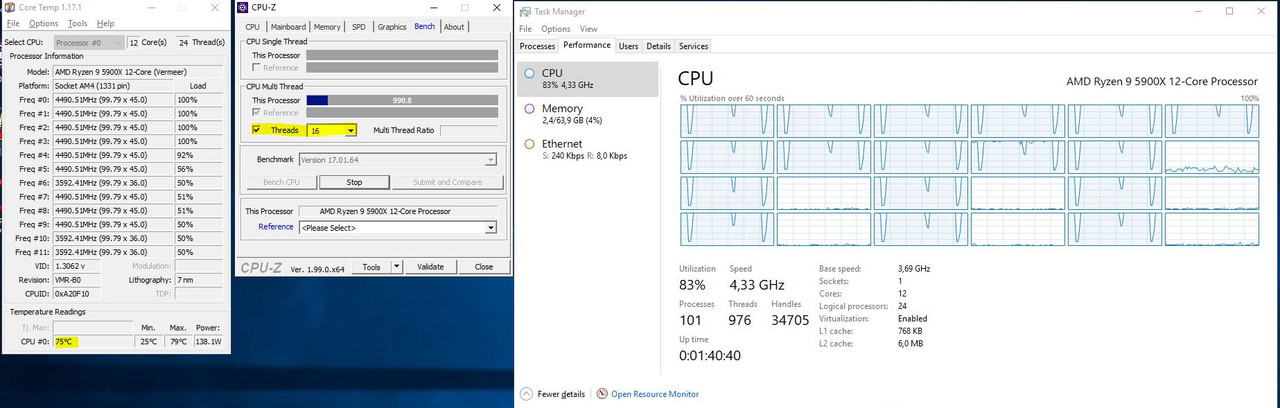Click the Ethernet entry in Task Manager sidebar
This screenshot has height=408, width=1280.
[589, 150]
